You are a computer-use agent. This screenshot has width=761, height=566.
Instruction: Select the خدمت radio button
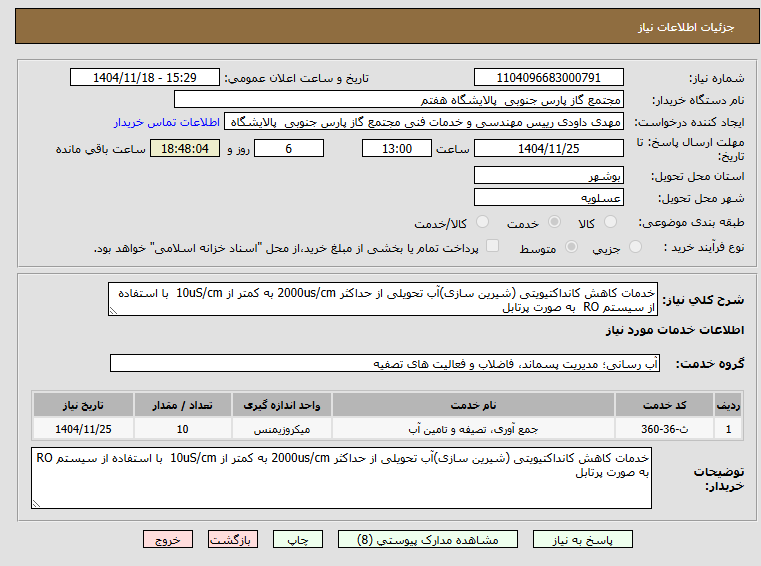554,222
